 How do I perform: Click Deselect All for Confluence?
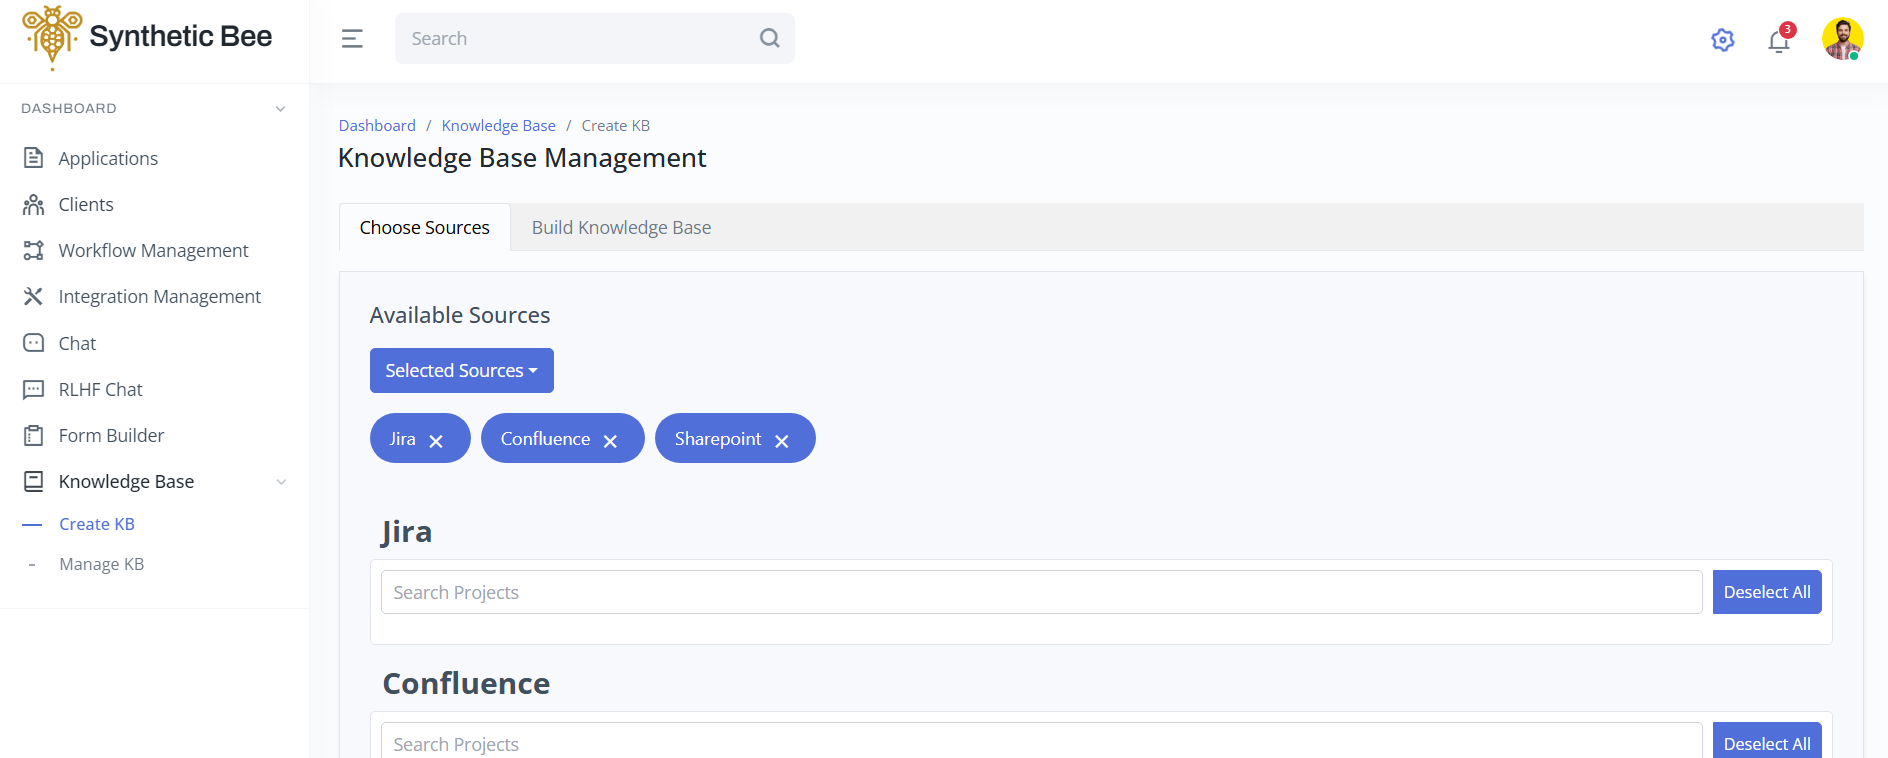click(1767, 741)
